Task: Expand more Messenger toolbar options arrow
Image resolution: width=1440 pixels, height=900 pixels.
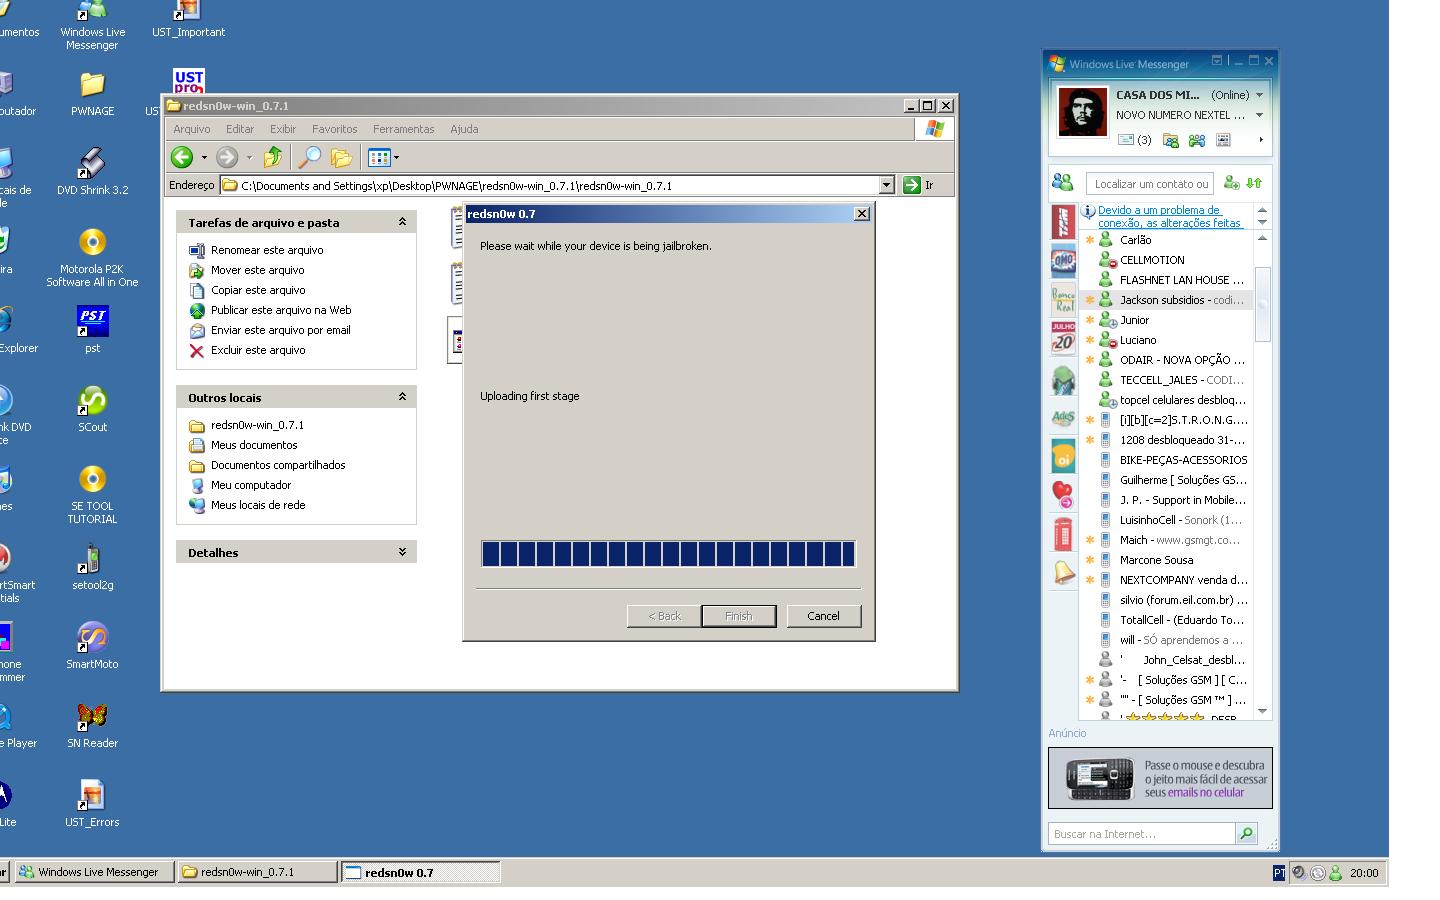Action: pyautogui.click(x=1261, y=140)
